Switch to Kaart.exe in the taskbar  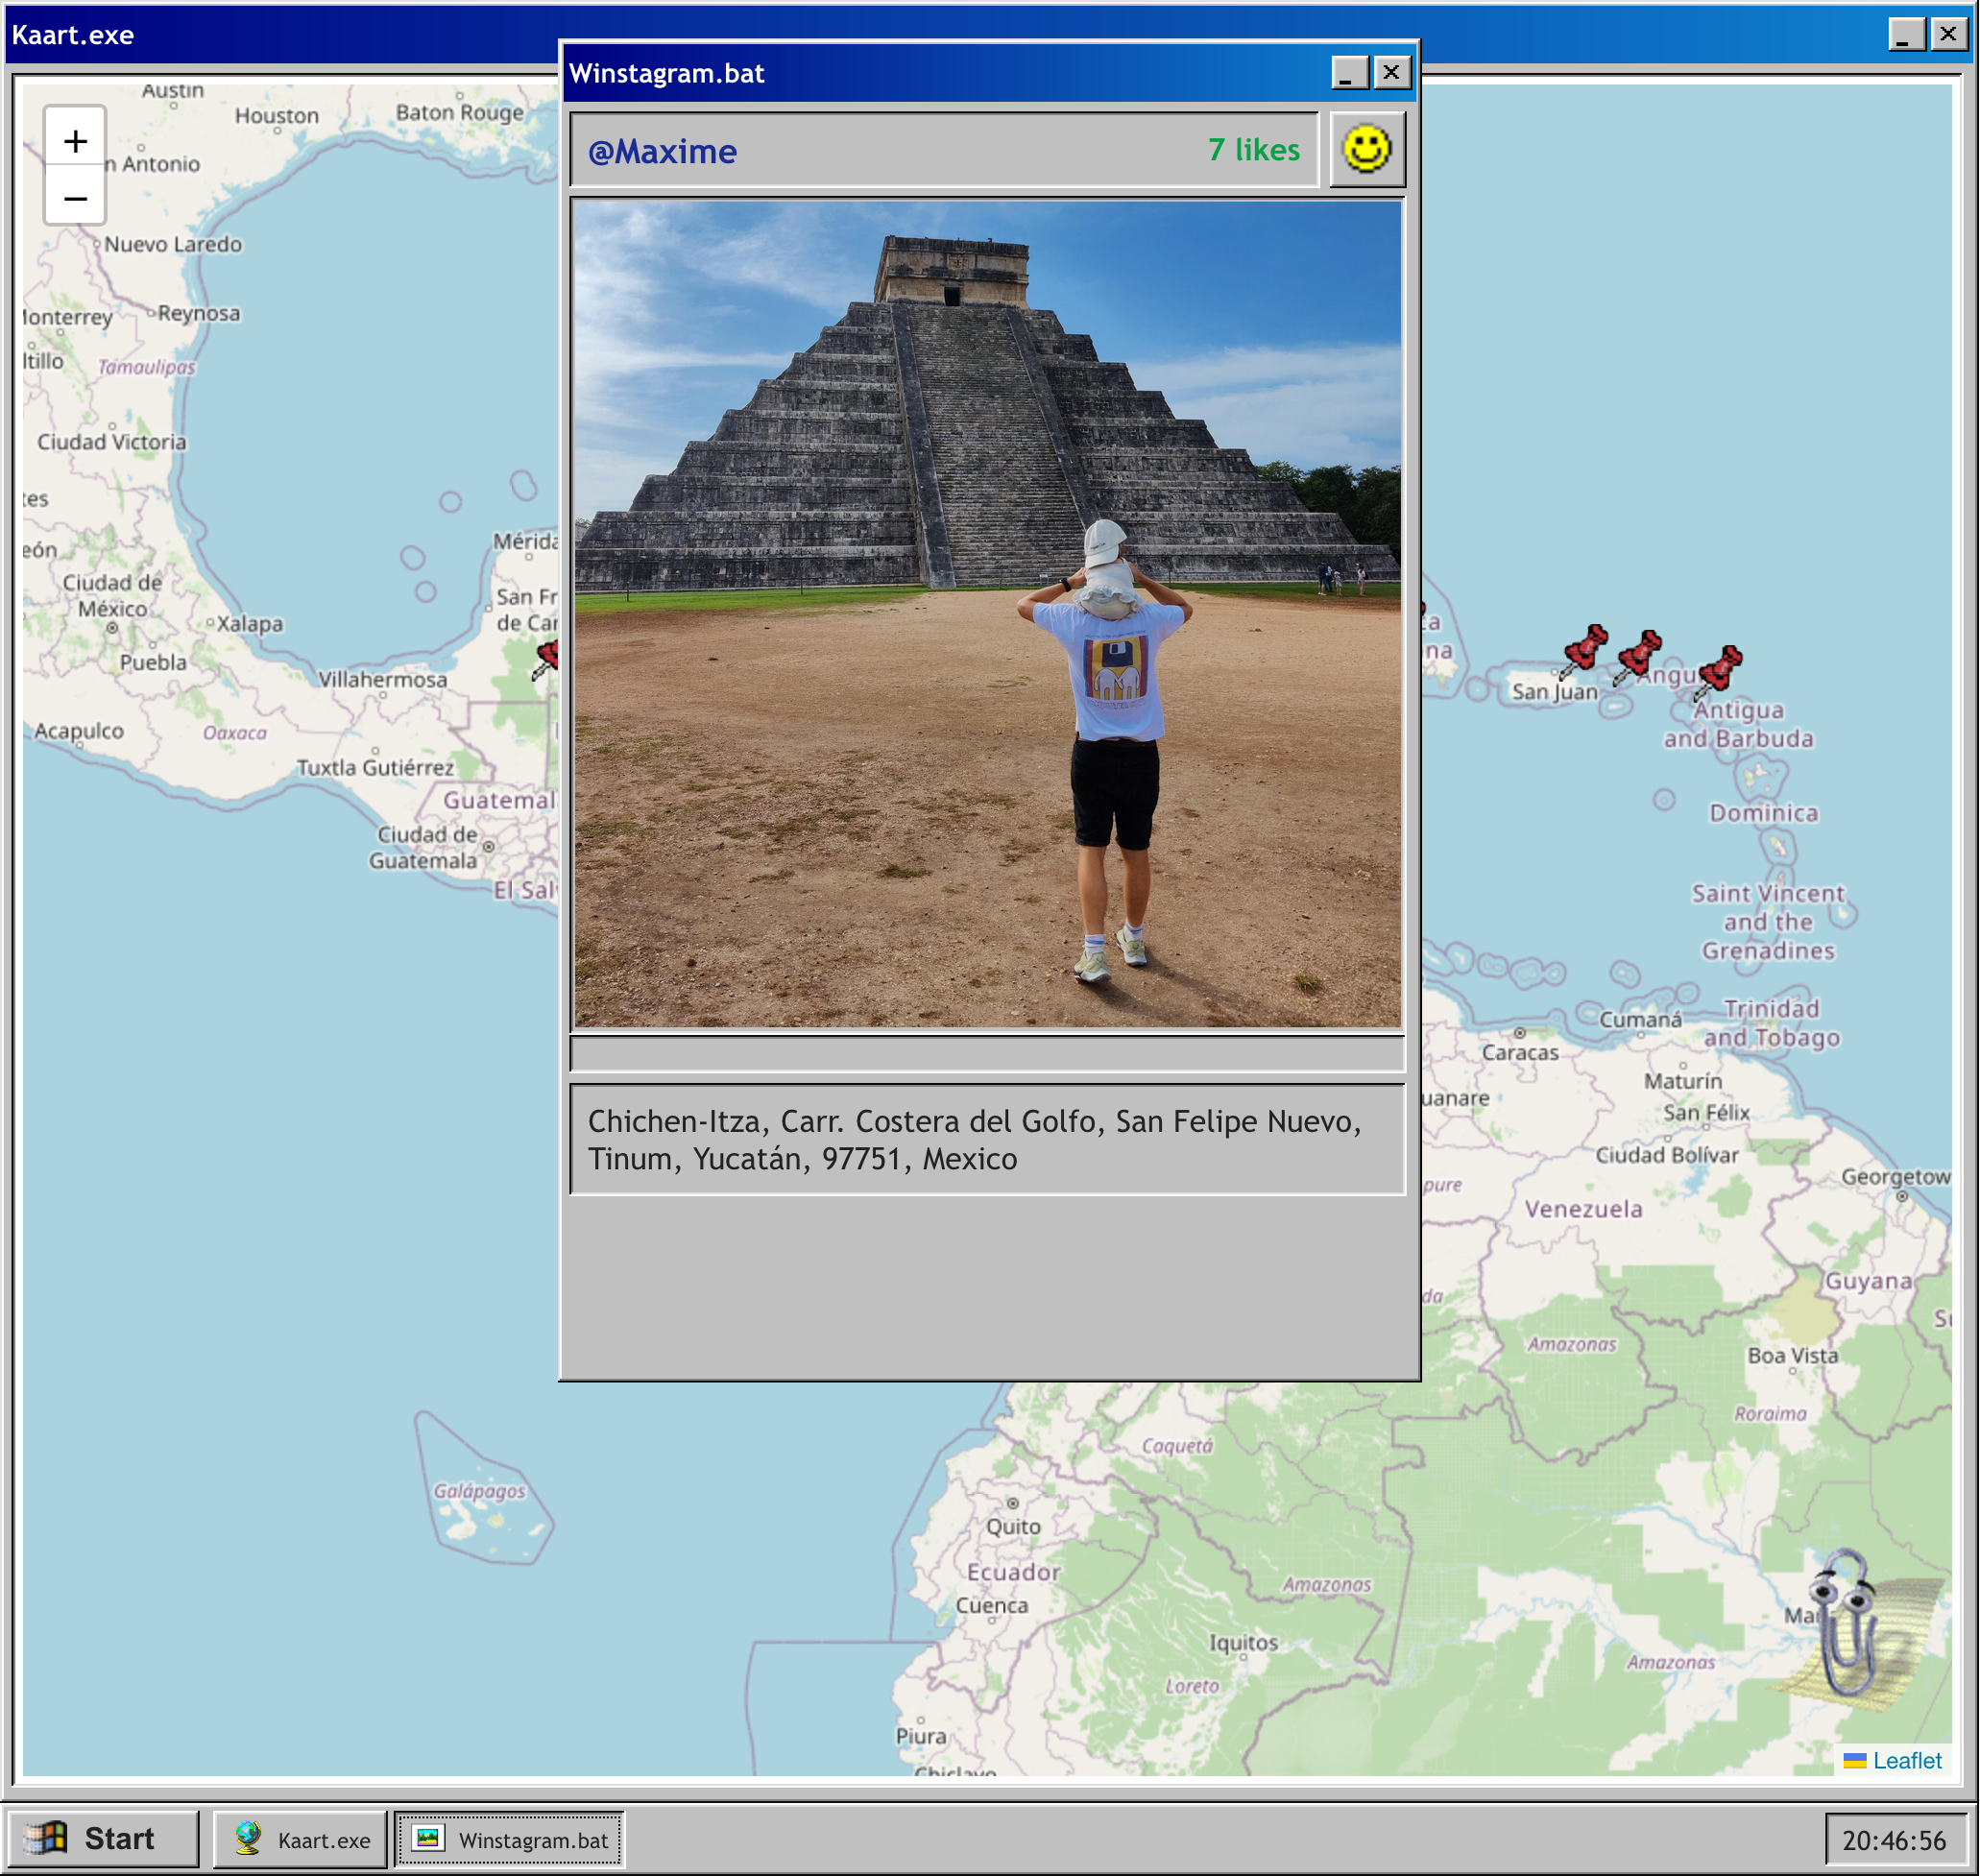(301, 1840)
